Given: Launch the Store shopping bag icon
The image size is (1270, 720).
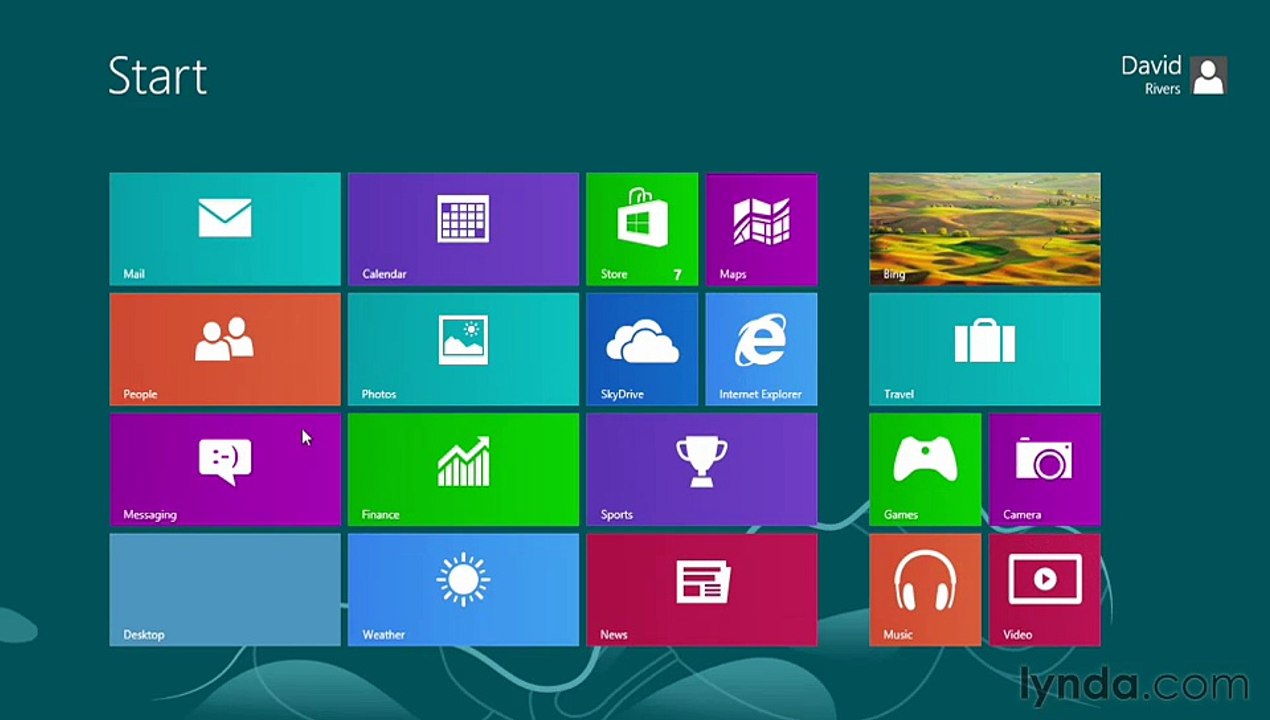Looking at the screenshot, I should point(642,217).
